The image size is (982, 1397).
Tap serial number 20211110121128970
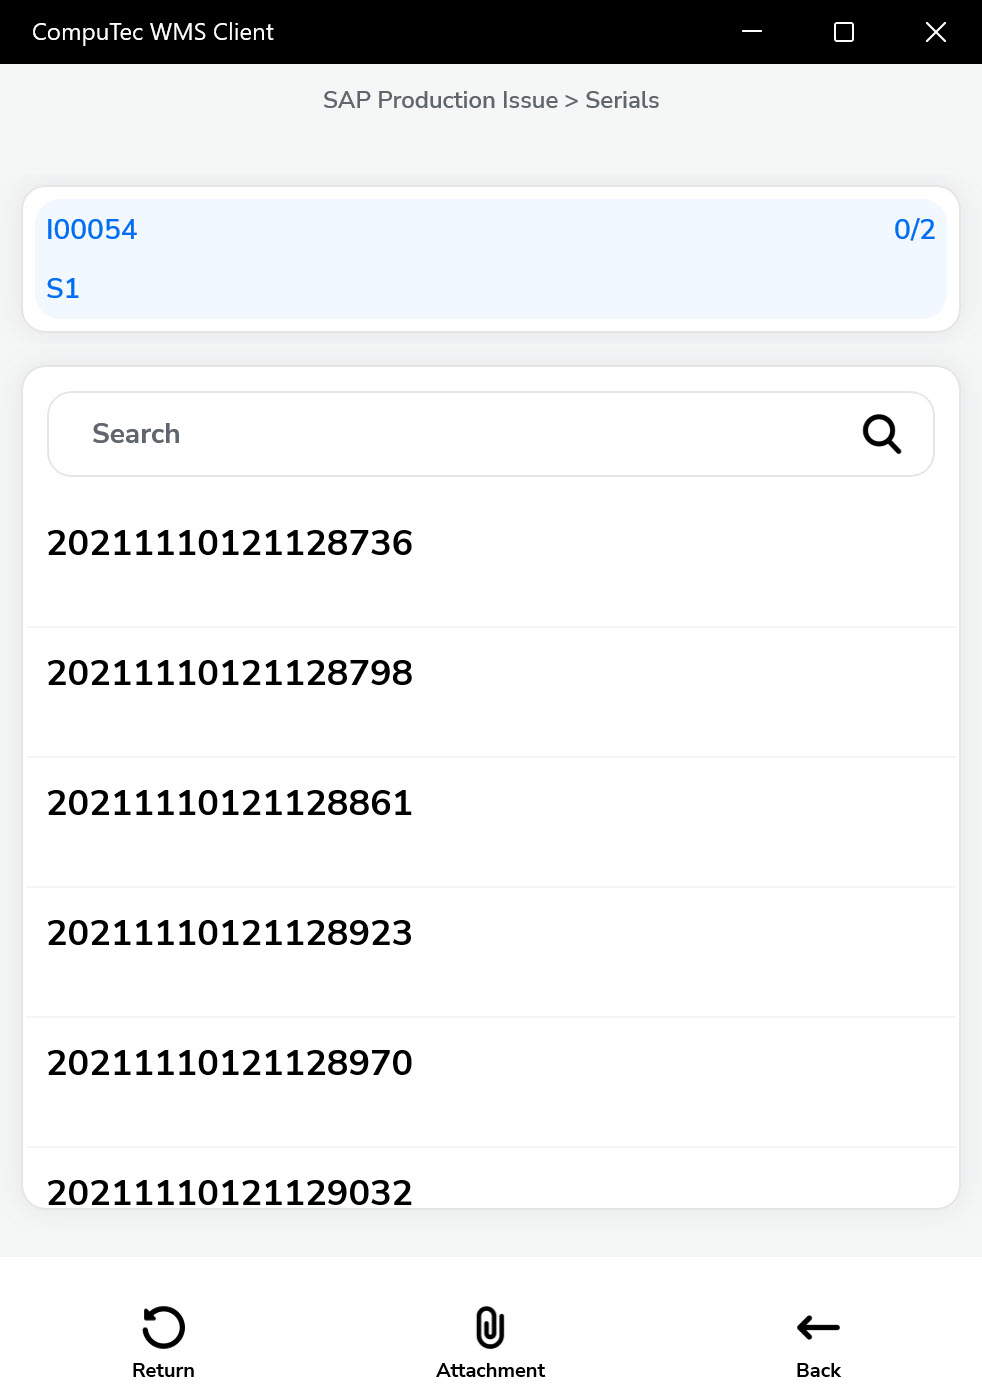[230, 1063]
